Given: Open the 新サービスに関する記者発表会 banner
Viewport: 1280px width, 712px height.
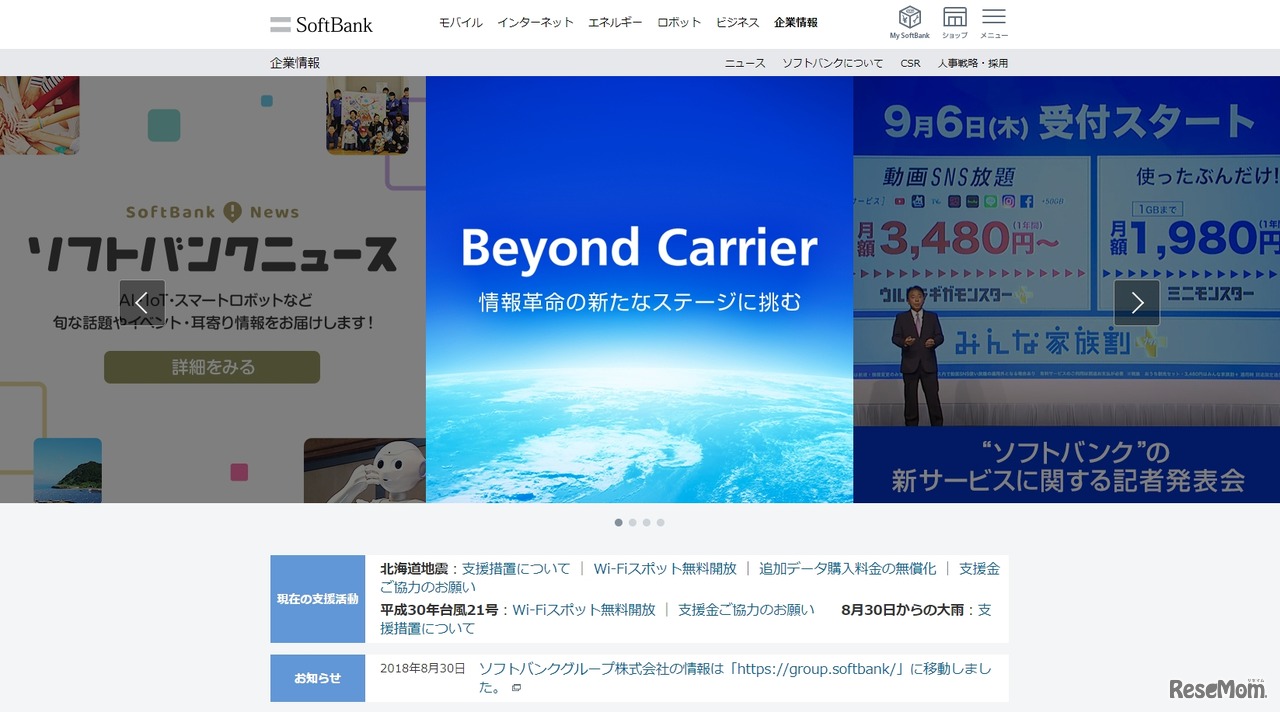Looking at the screenshot, I should tap(1066, 290).
